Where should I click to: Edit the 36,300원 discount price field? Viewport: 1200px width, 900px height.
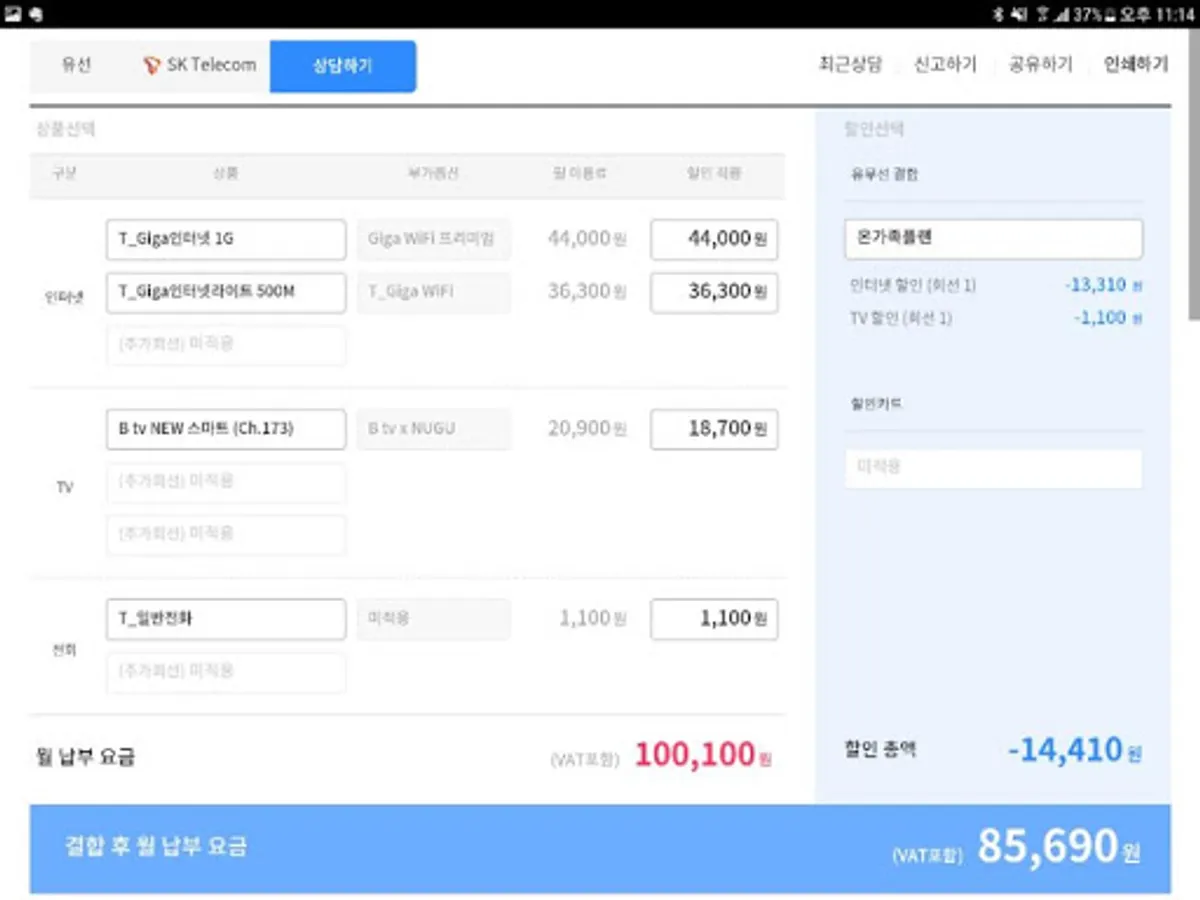714,292
